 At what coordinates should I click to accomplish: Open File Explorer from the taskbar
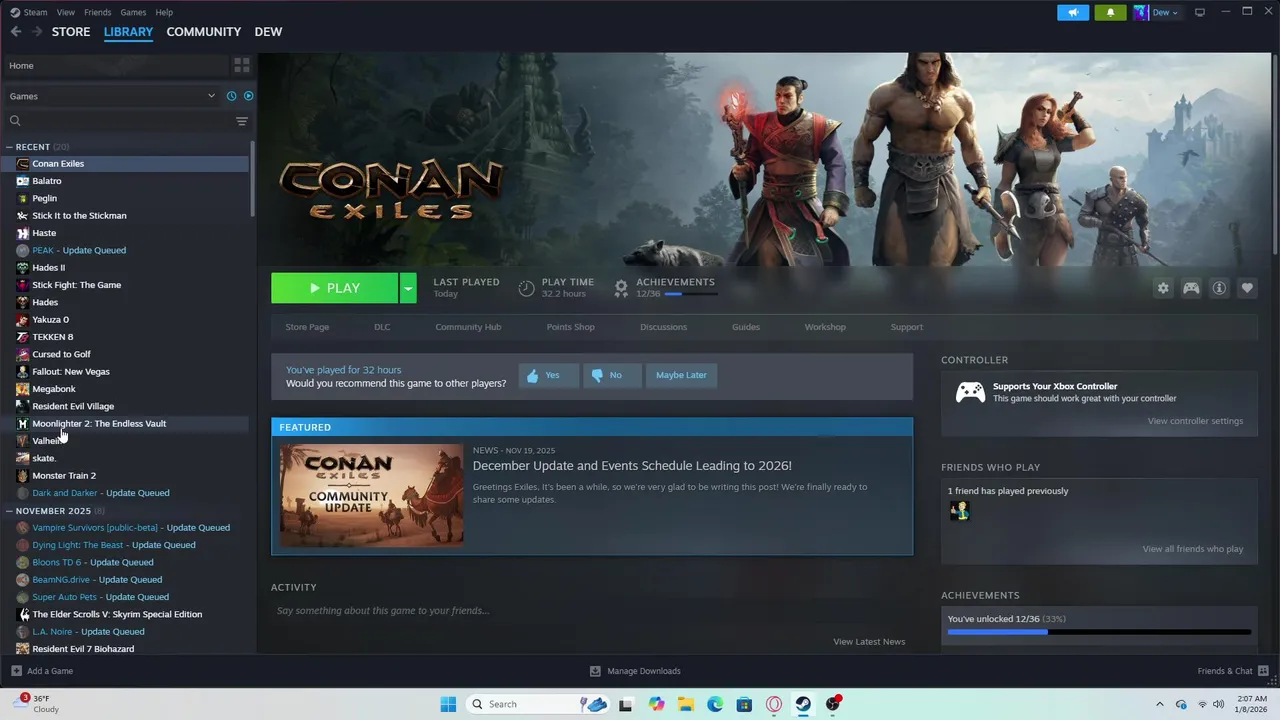(x=686, y=704)
